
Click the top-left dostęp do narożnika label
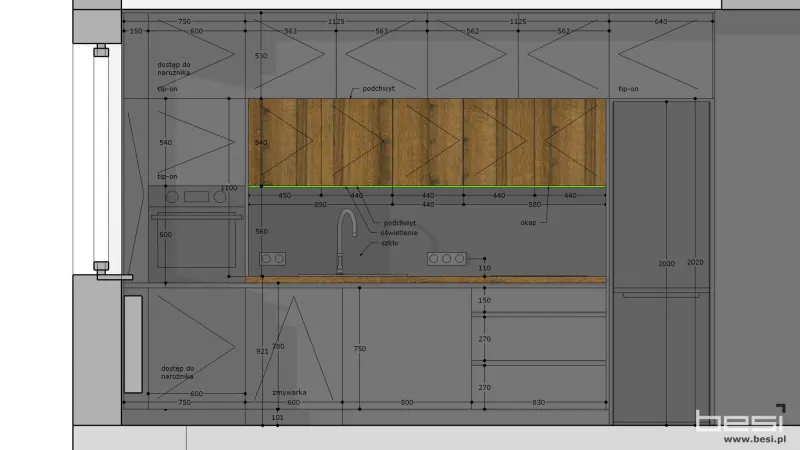[x=173, y=68]
